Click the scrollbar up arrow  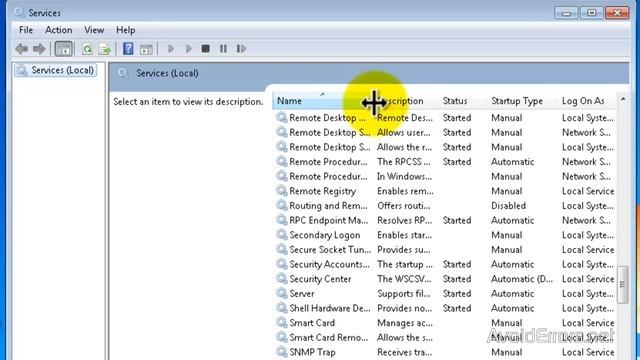(623, 99)
